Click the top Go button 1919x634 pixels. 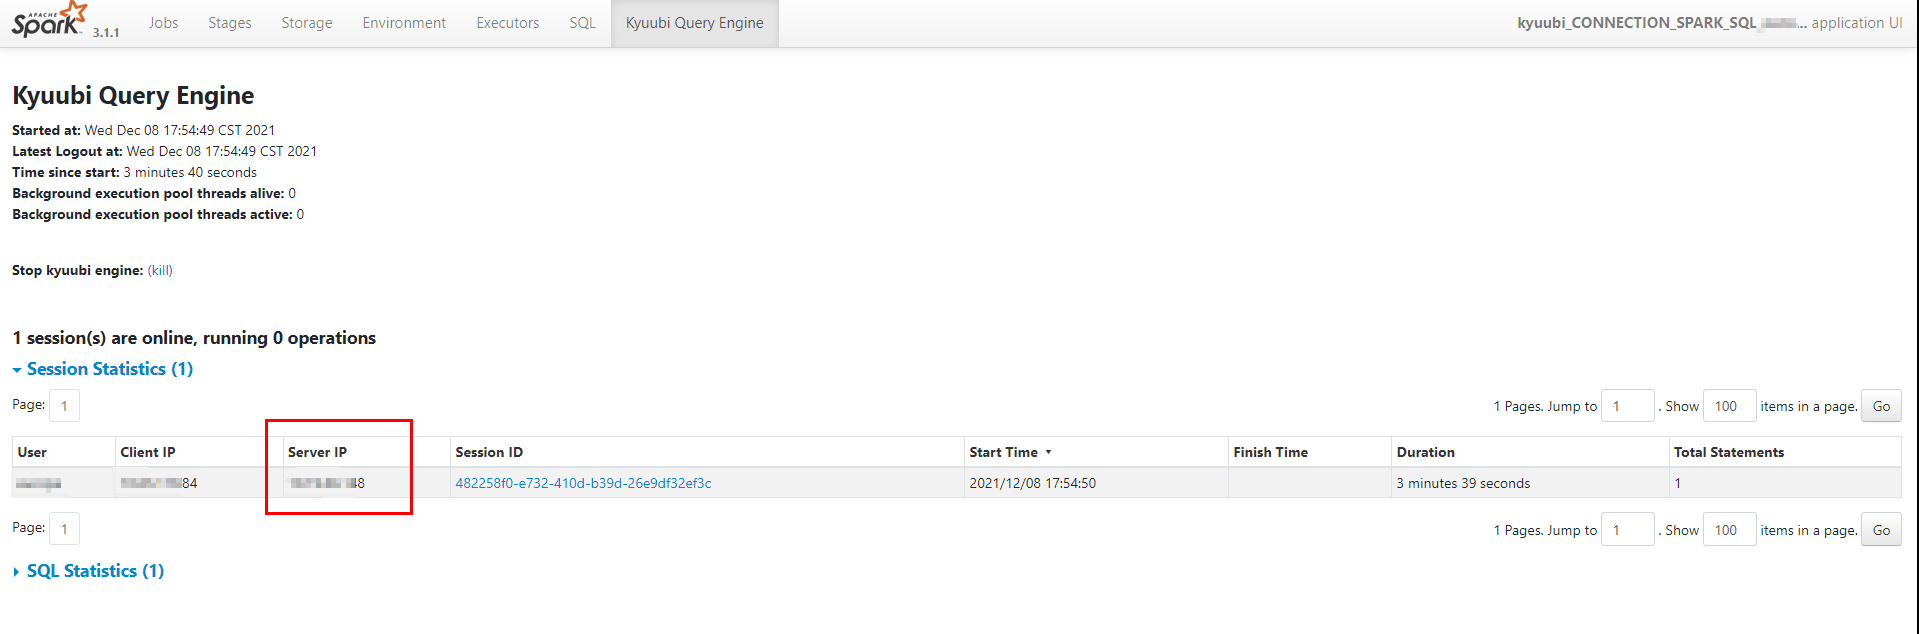[1881, 406]
